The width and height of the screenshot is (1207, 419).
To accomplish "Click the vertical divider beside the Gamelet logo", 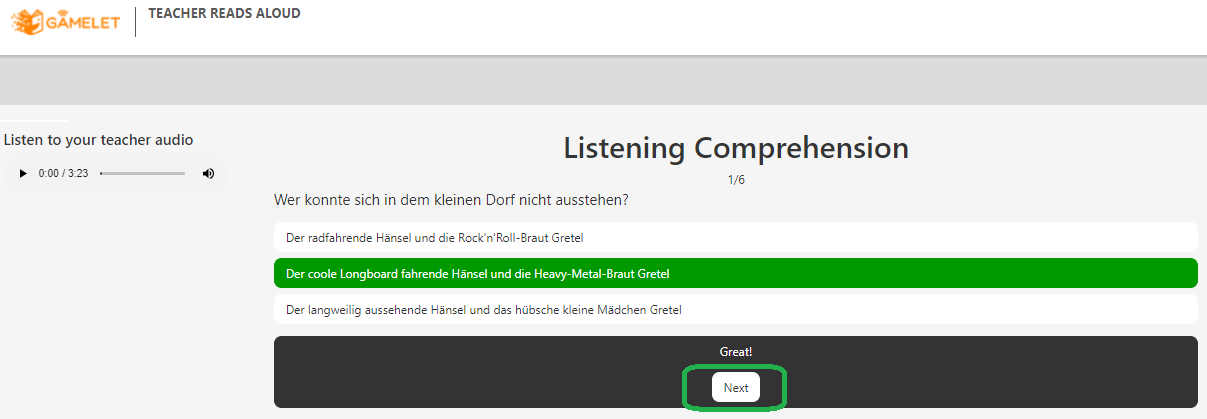I will 135,21.
